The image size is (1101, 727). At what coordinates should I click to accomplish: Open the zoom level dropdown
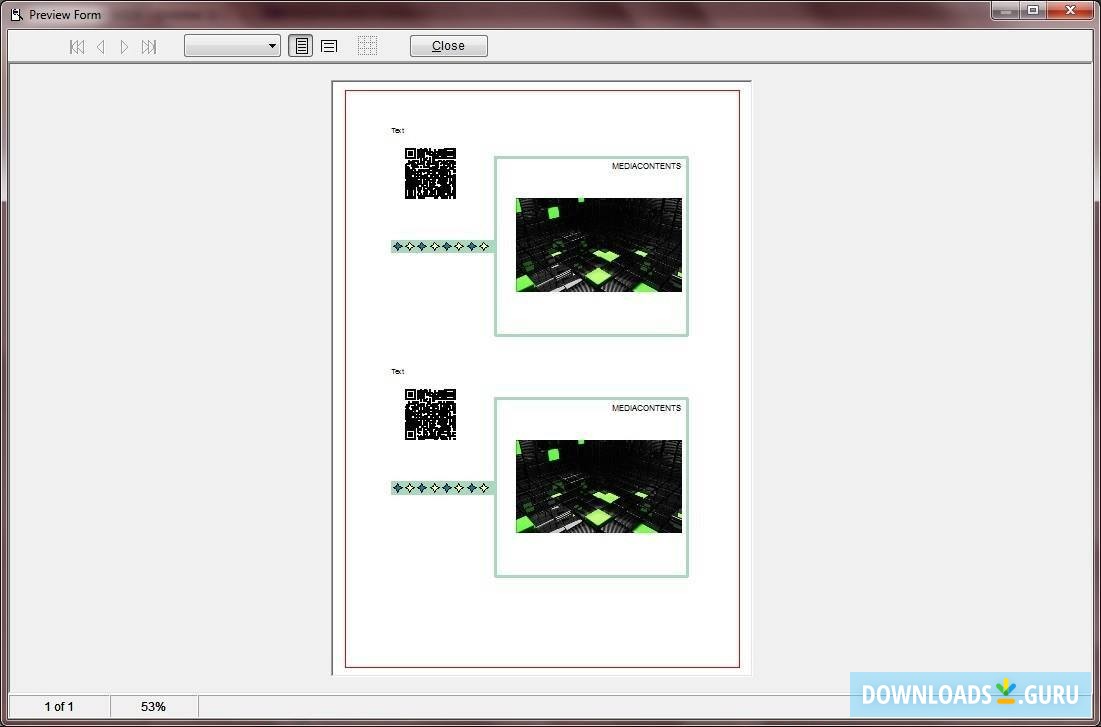pyautogui.click(x=271, y=45)
